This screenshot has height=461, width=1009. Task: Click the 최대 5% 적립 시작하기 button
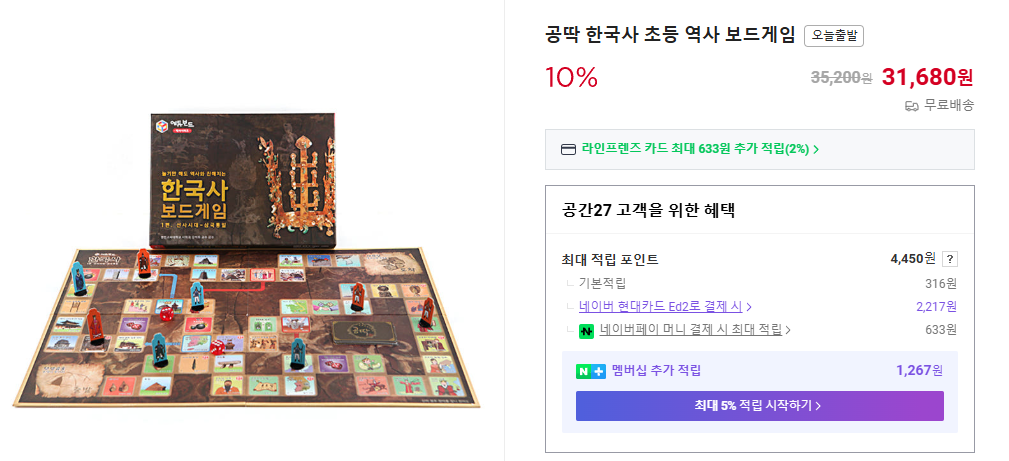coord(759,406)
